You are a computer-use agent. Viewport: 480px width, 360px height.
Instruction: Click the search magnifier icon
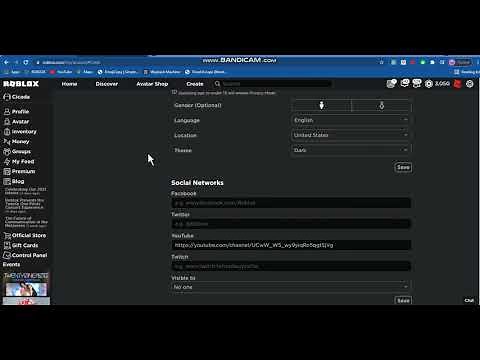[x=217, y=84]
